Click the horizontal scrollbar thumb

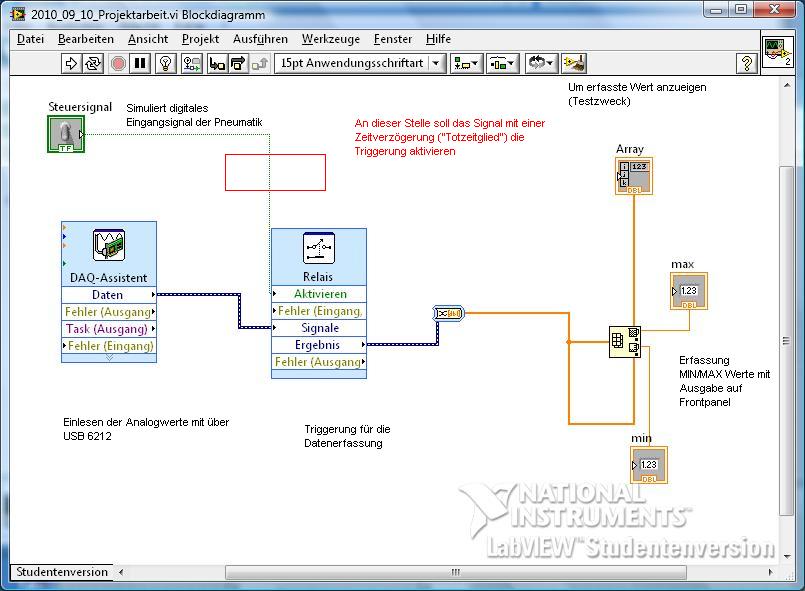[456, 572]
